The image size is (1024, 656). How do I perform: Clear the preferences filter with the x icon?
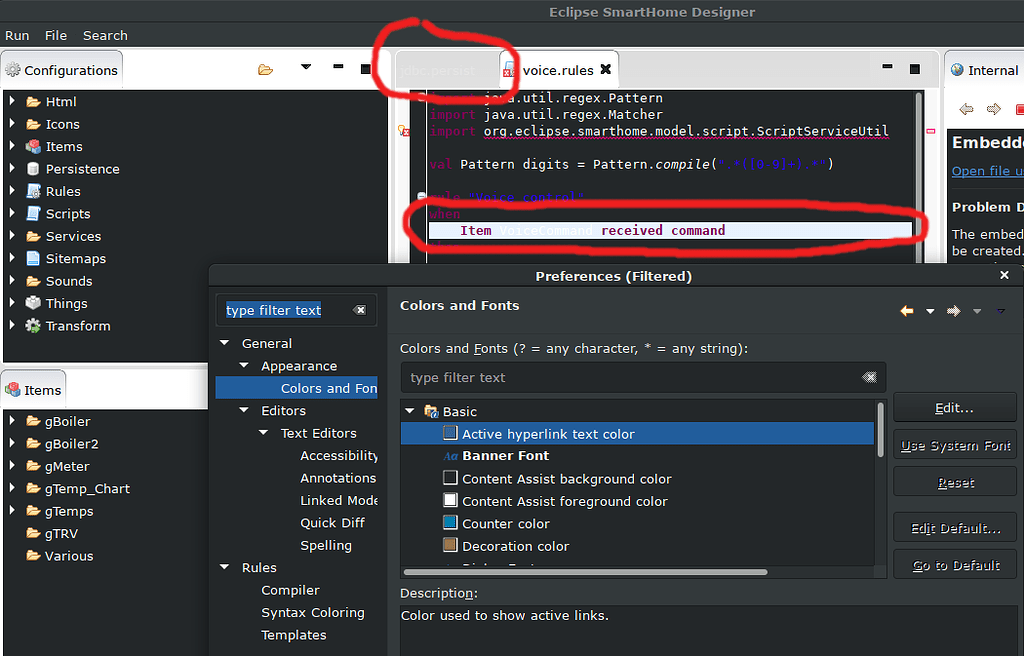pyautogui.click(x=360, y=310)
